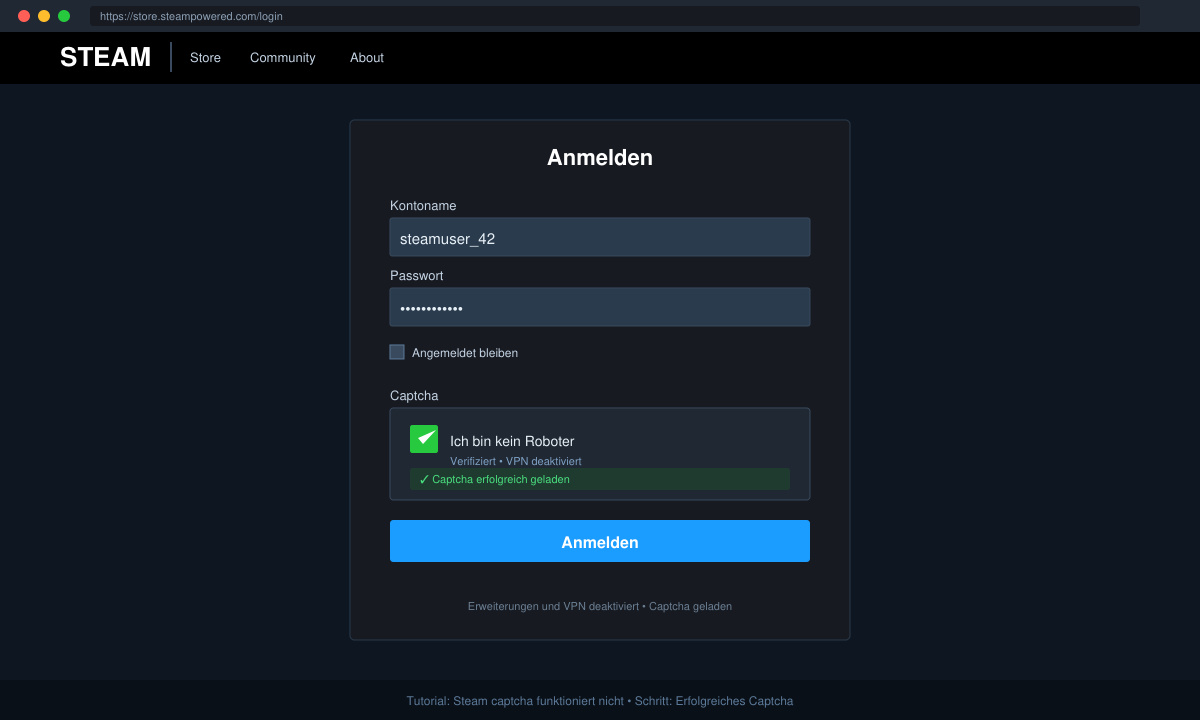Click the Kontoname label
1200x720 pixels.
tap(423, 206)
